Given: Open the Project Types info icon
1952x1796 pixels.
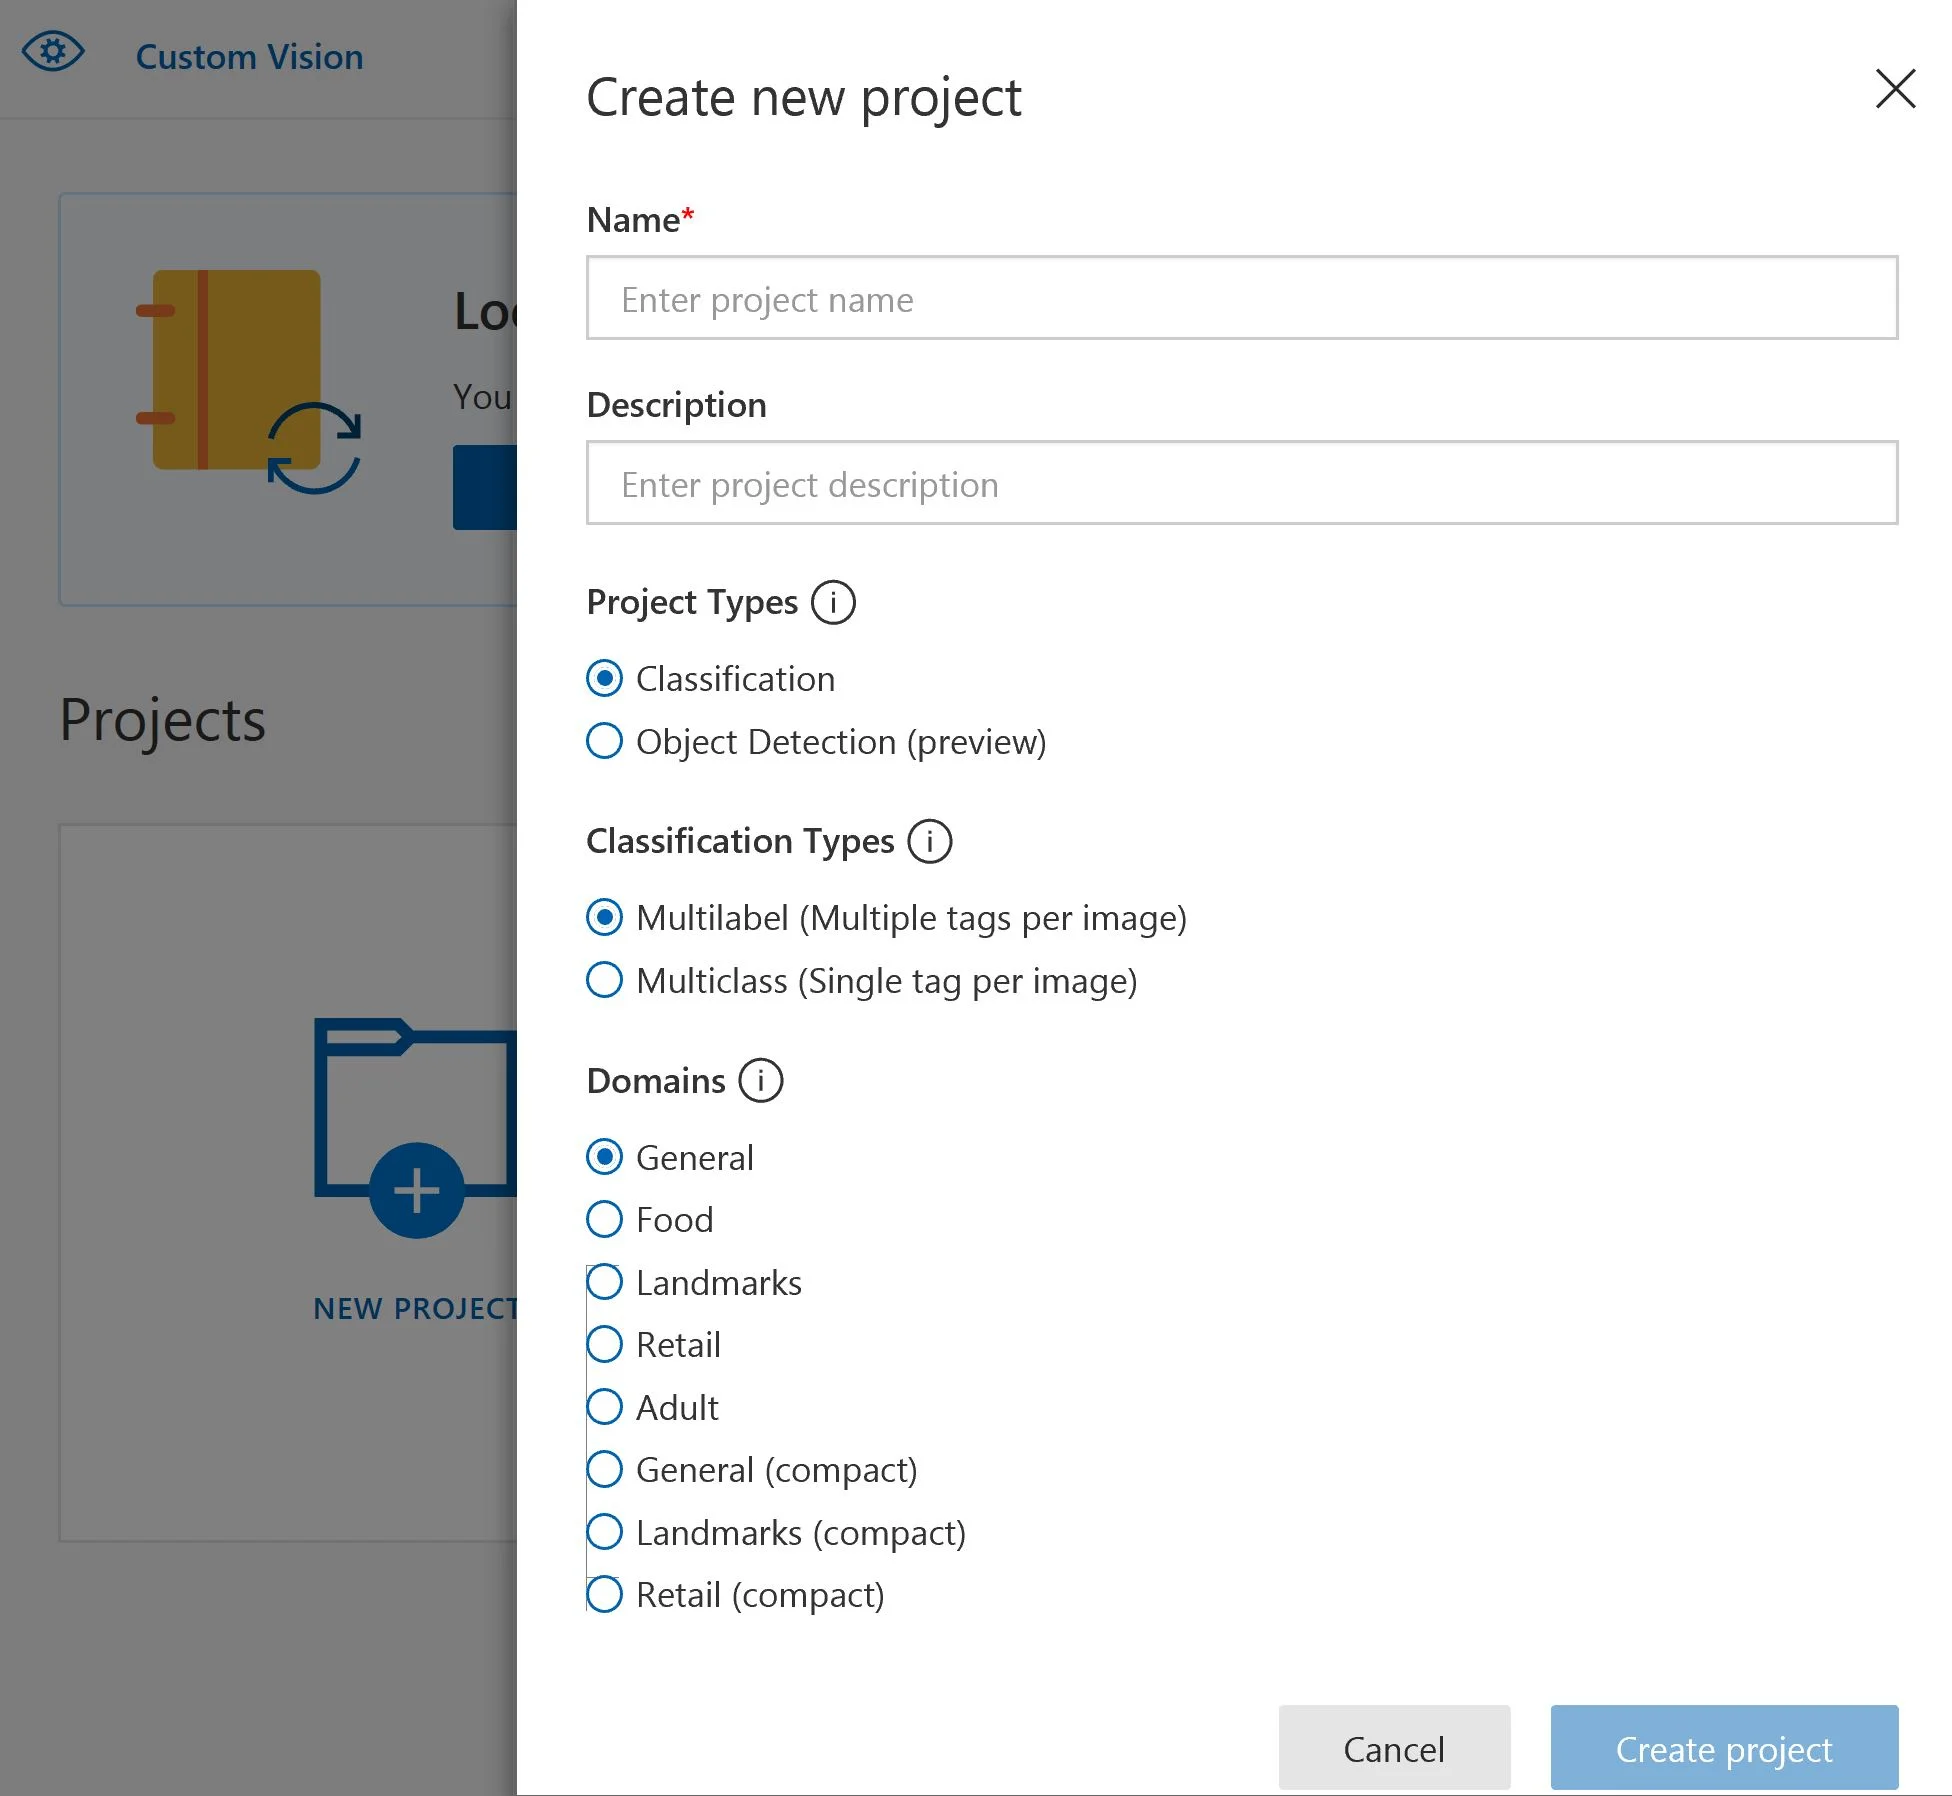Looking at the screenshot, I should tap(833, 601).
